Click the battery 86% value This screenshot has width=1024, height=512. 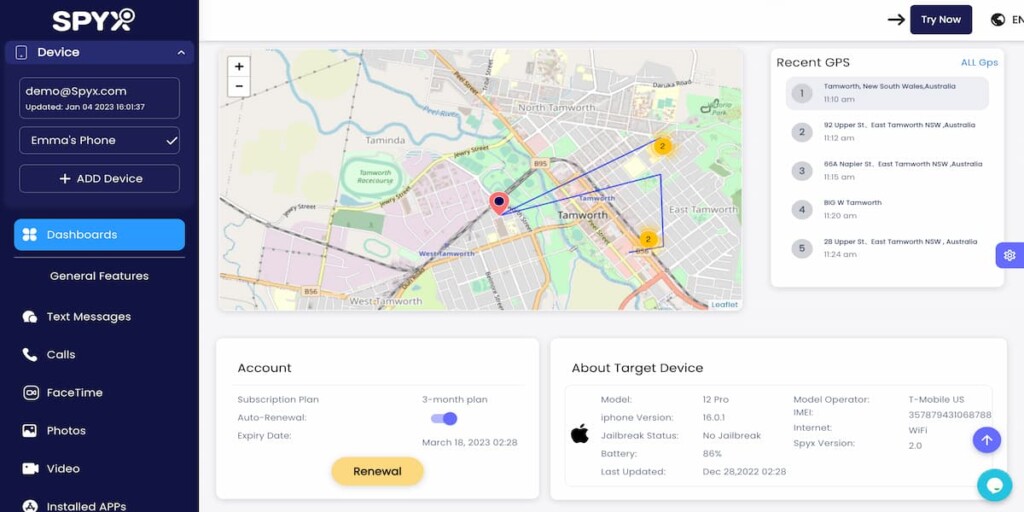pos(712,454)
